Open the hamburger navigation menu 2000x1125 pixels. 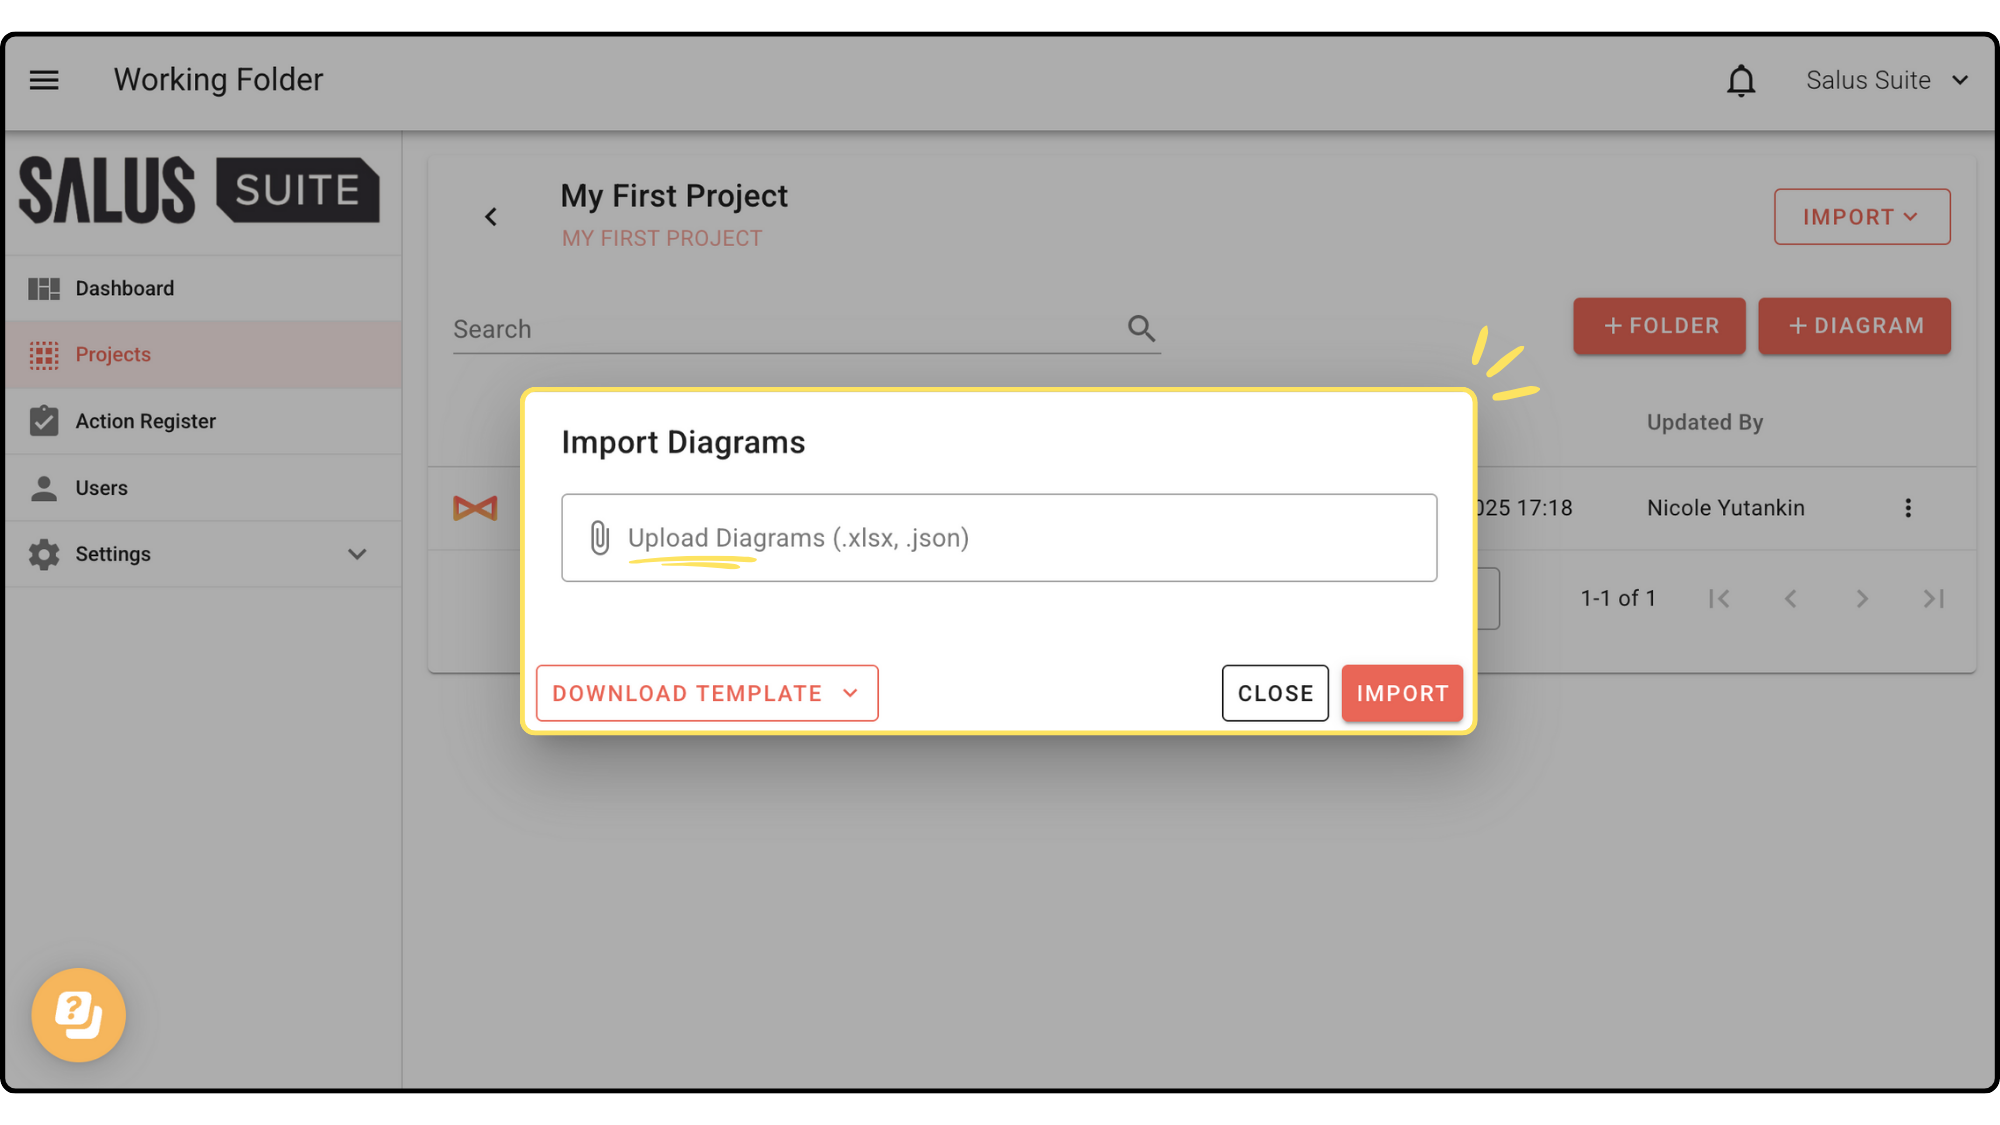pos(44,80)
